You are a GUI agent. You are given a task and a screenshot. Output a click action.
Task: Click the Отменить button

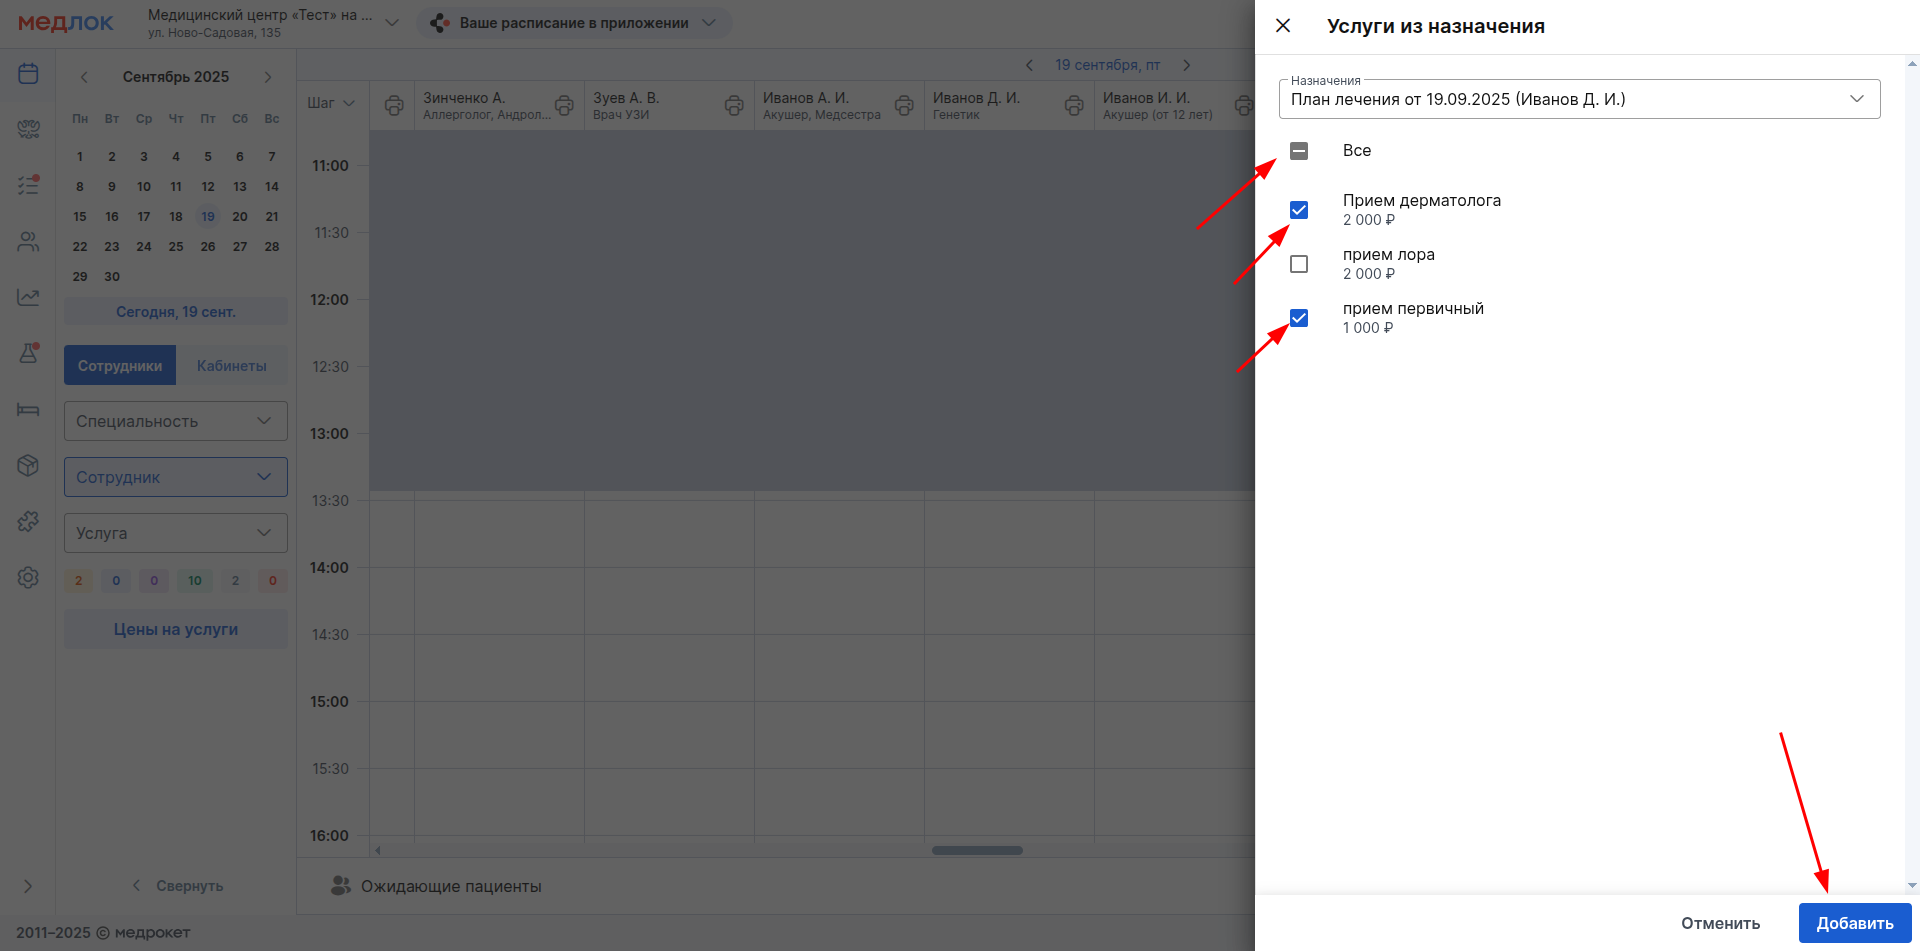(x=1720, y=923)
